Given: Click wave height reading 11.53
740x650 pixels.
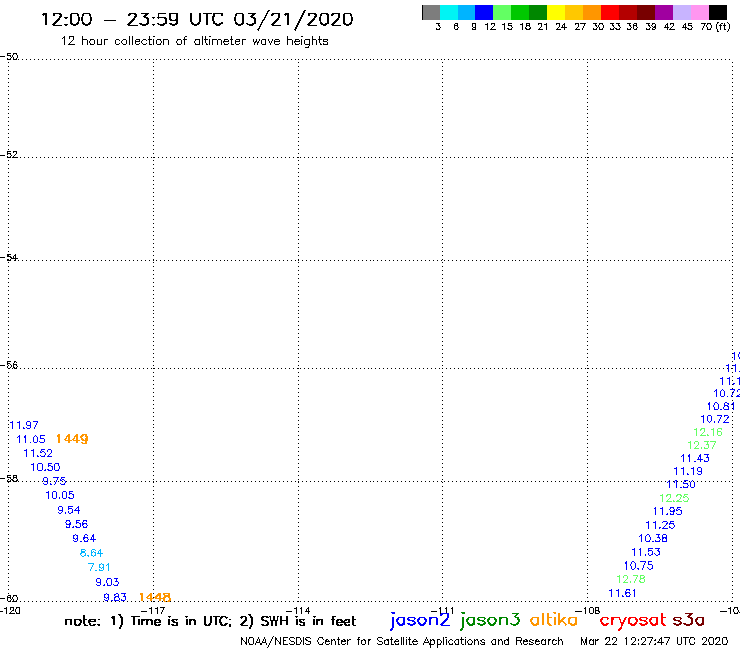Looking at the screenshot, I should coord(646,552).
